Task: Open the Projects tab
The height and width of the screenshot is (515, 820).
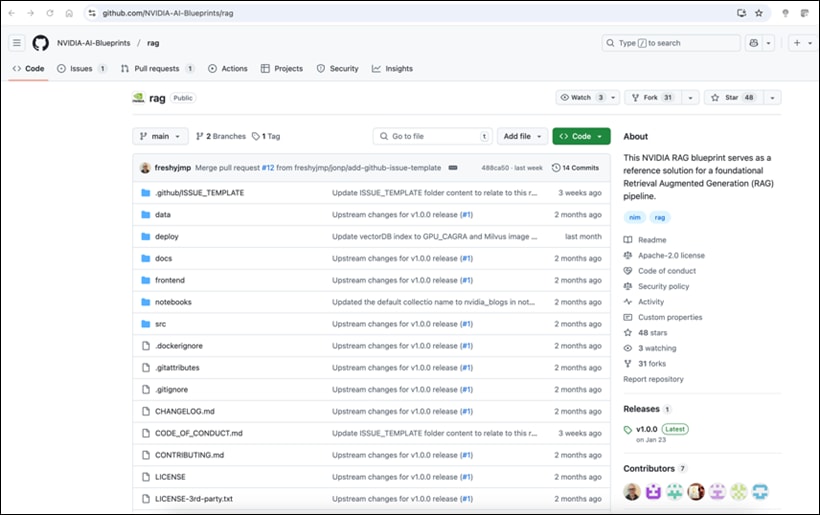Action: point(282,68)
